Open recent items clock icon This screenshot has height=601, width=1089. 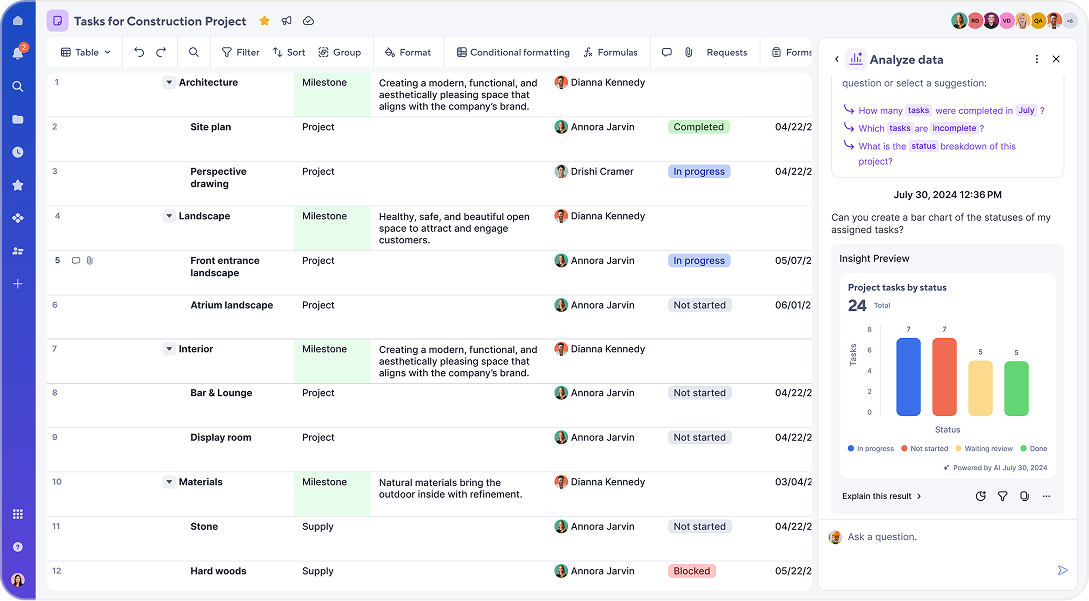(18, 152)
